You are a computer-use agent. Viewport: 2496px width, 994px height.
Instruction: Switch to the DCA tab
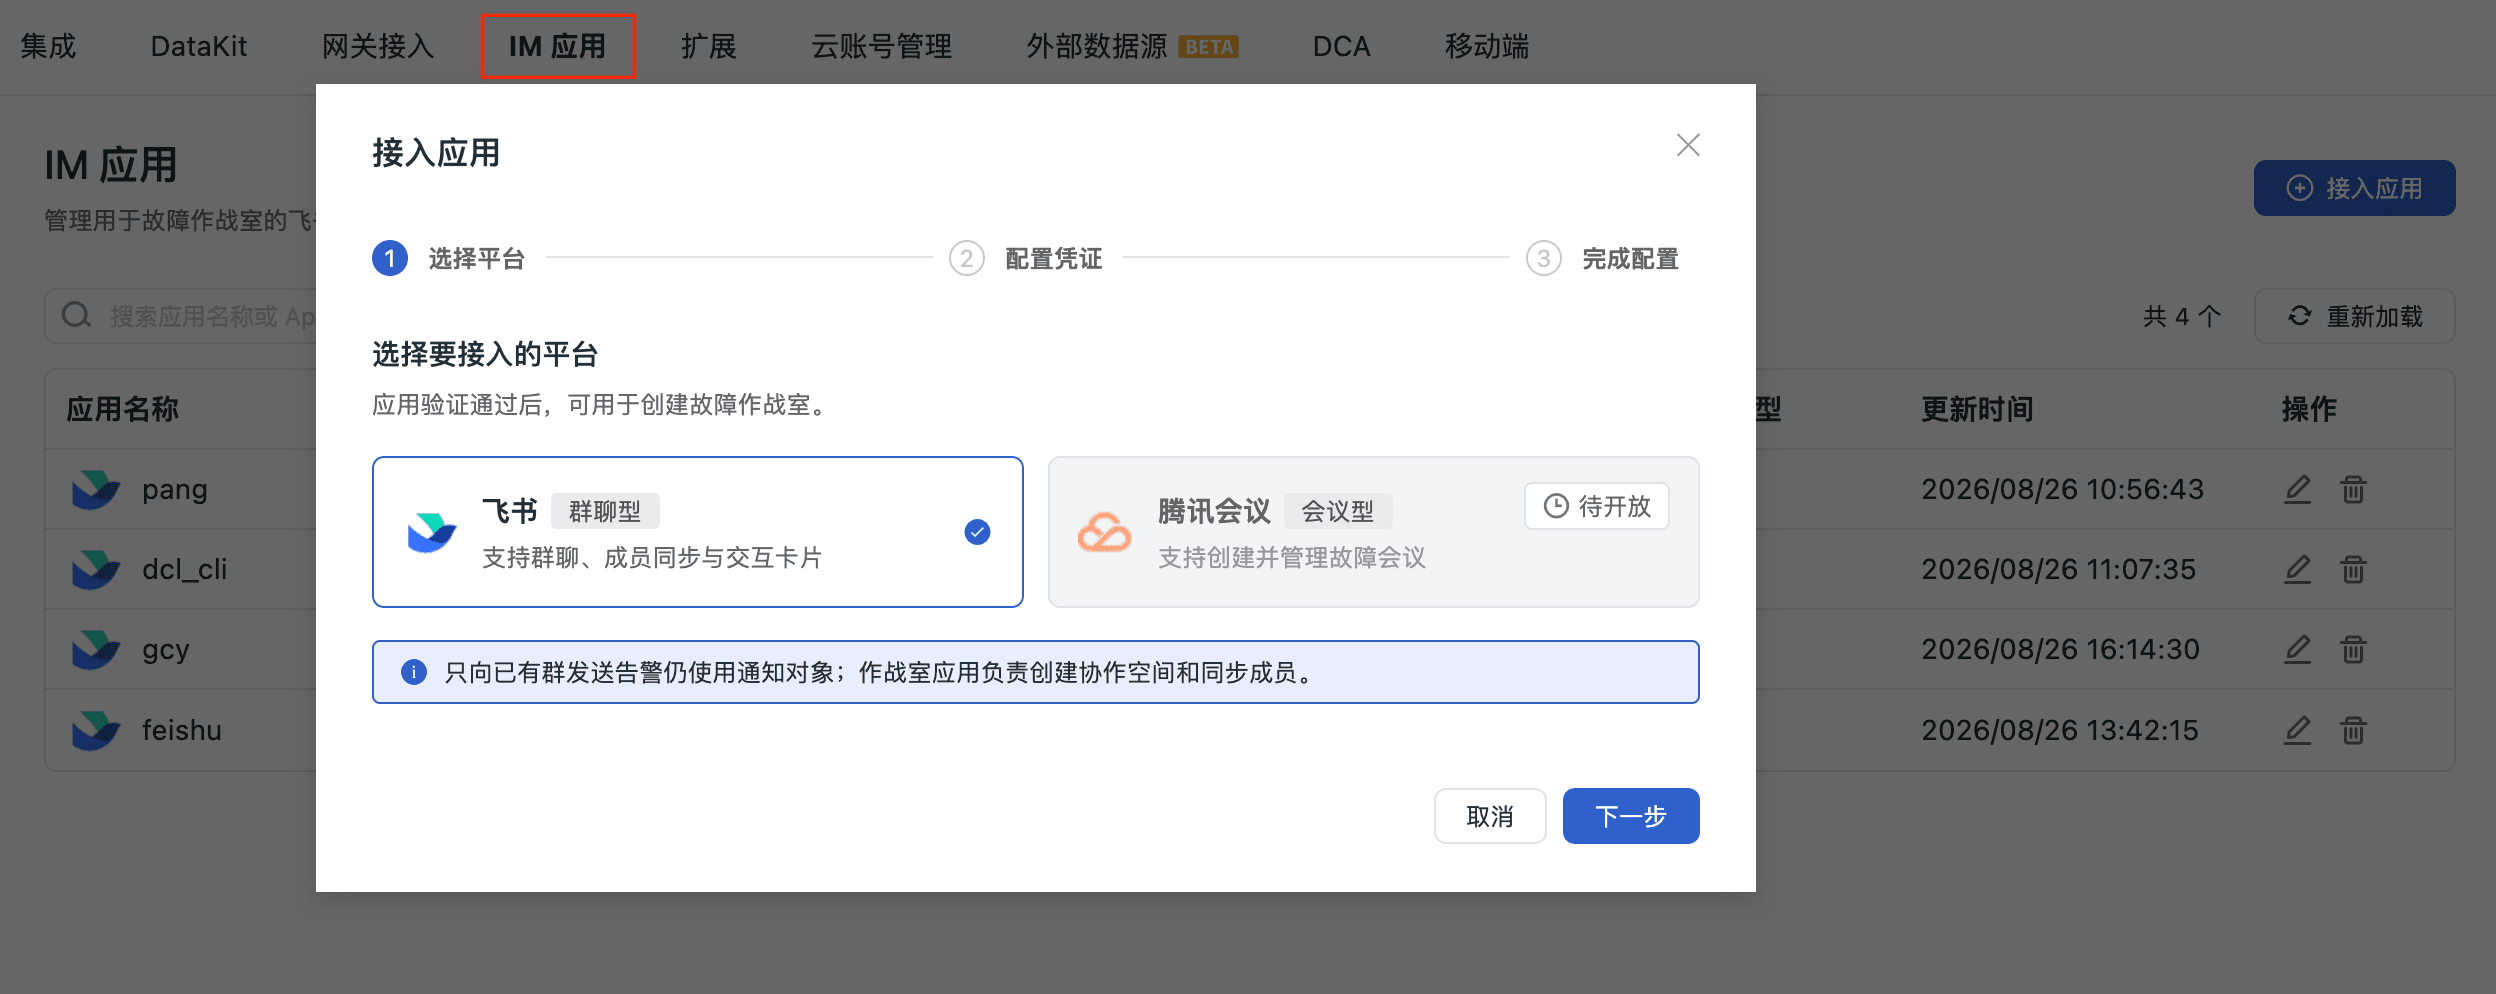1342,46
